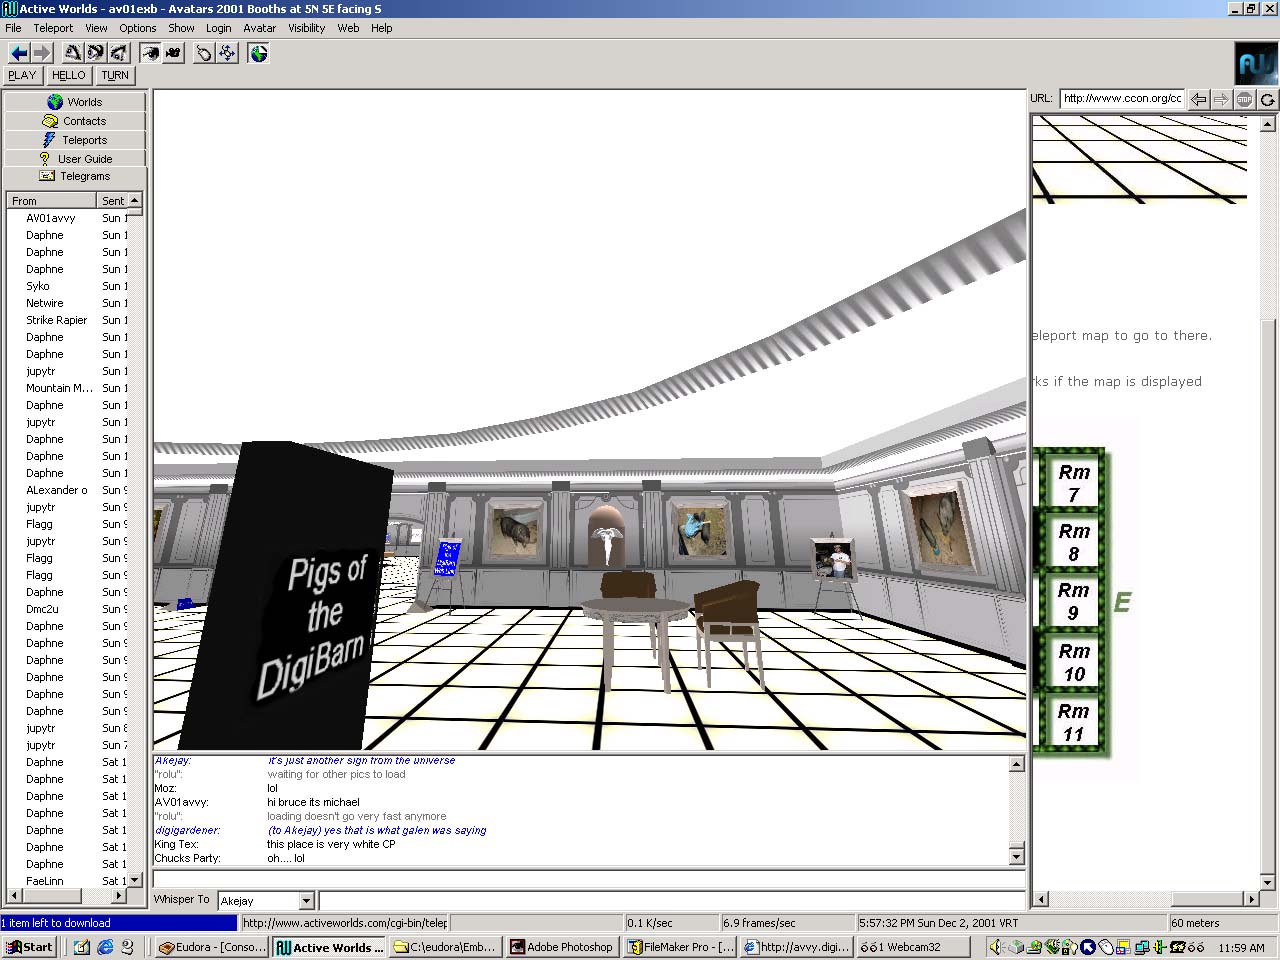Toggle the globe web window icon
1280x960 pixels.
pos(259,53)
